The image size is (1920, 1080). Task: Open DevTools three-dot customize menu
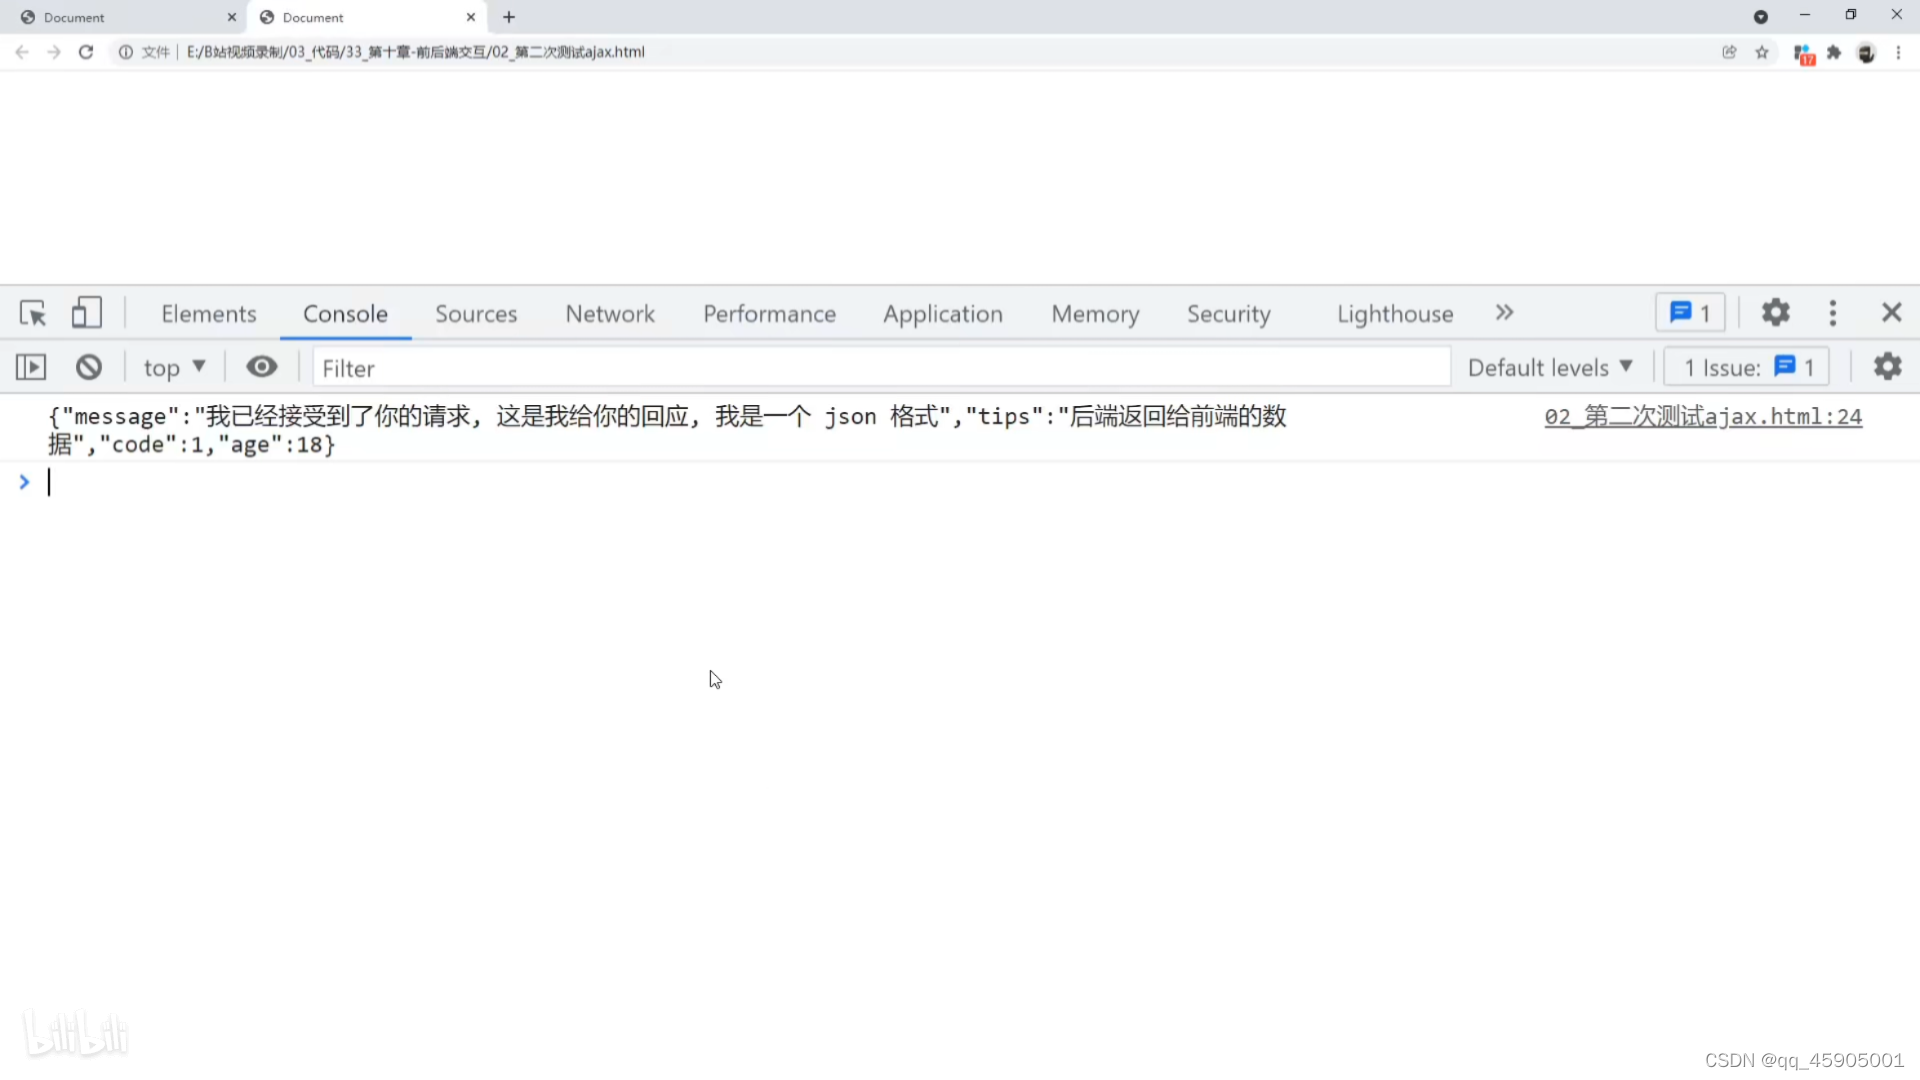point(1832,313)
